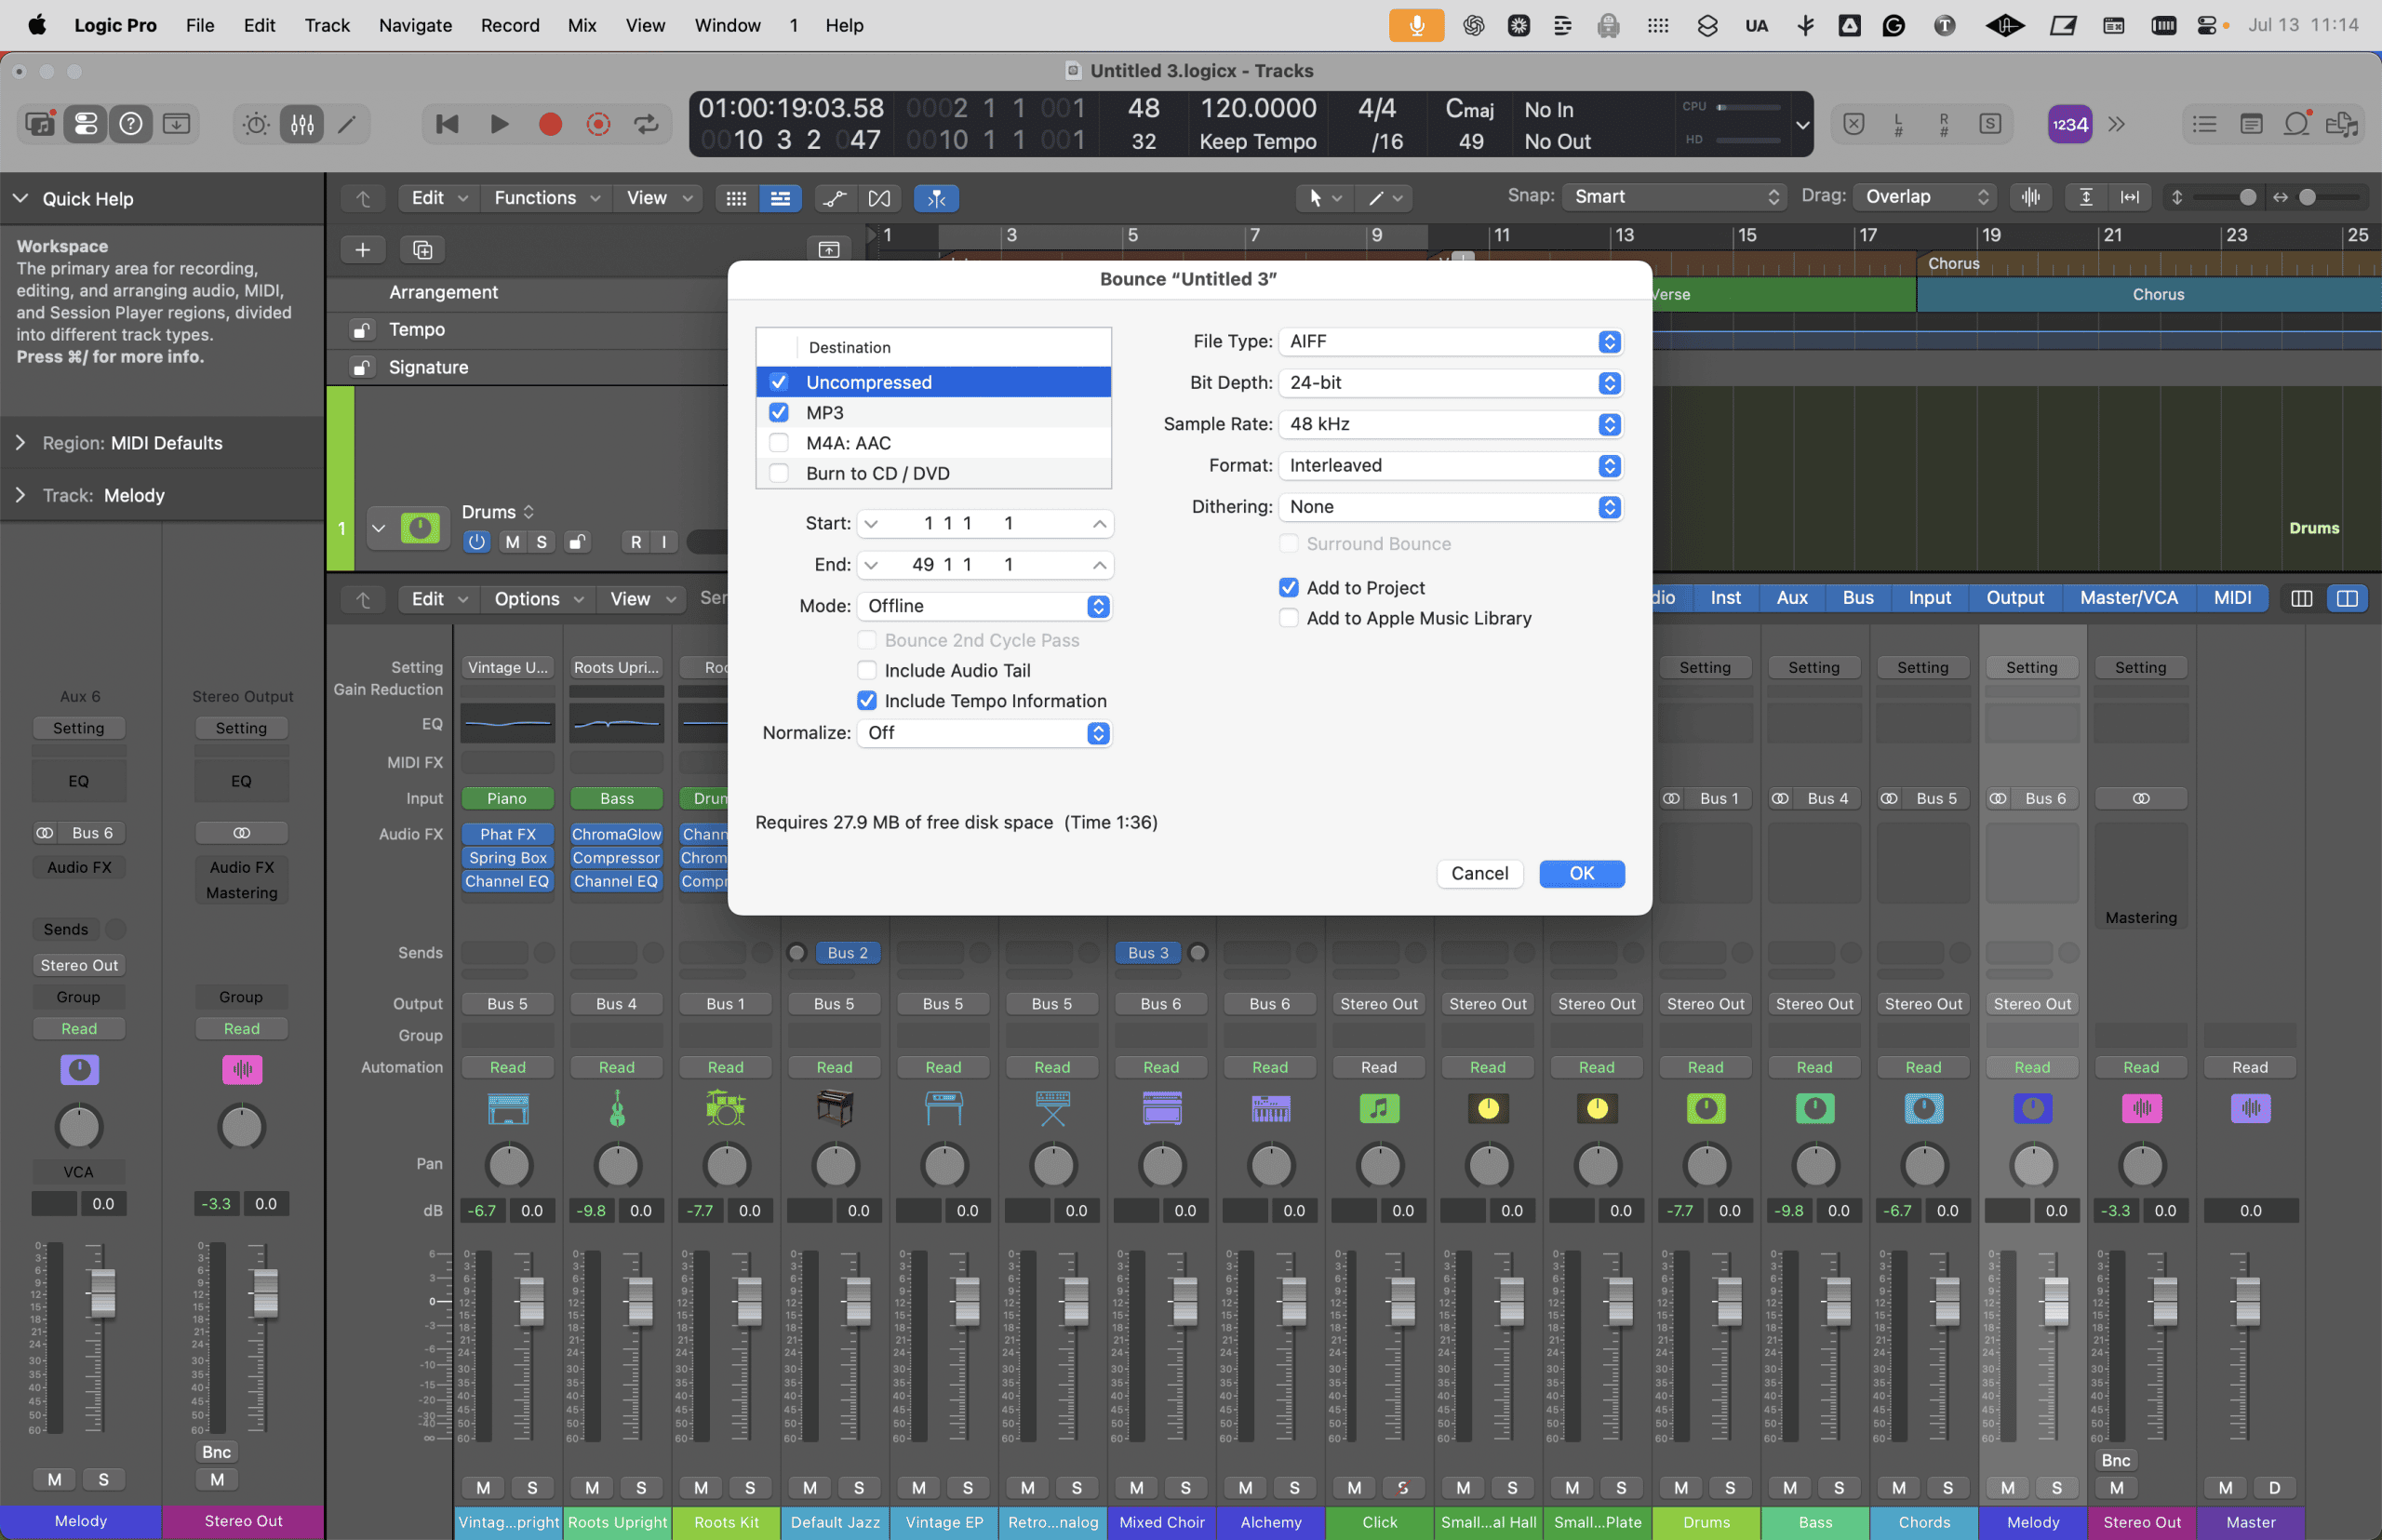Click the Vintage Upright piano track icon
2382x1540 pixels.
508,1108
